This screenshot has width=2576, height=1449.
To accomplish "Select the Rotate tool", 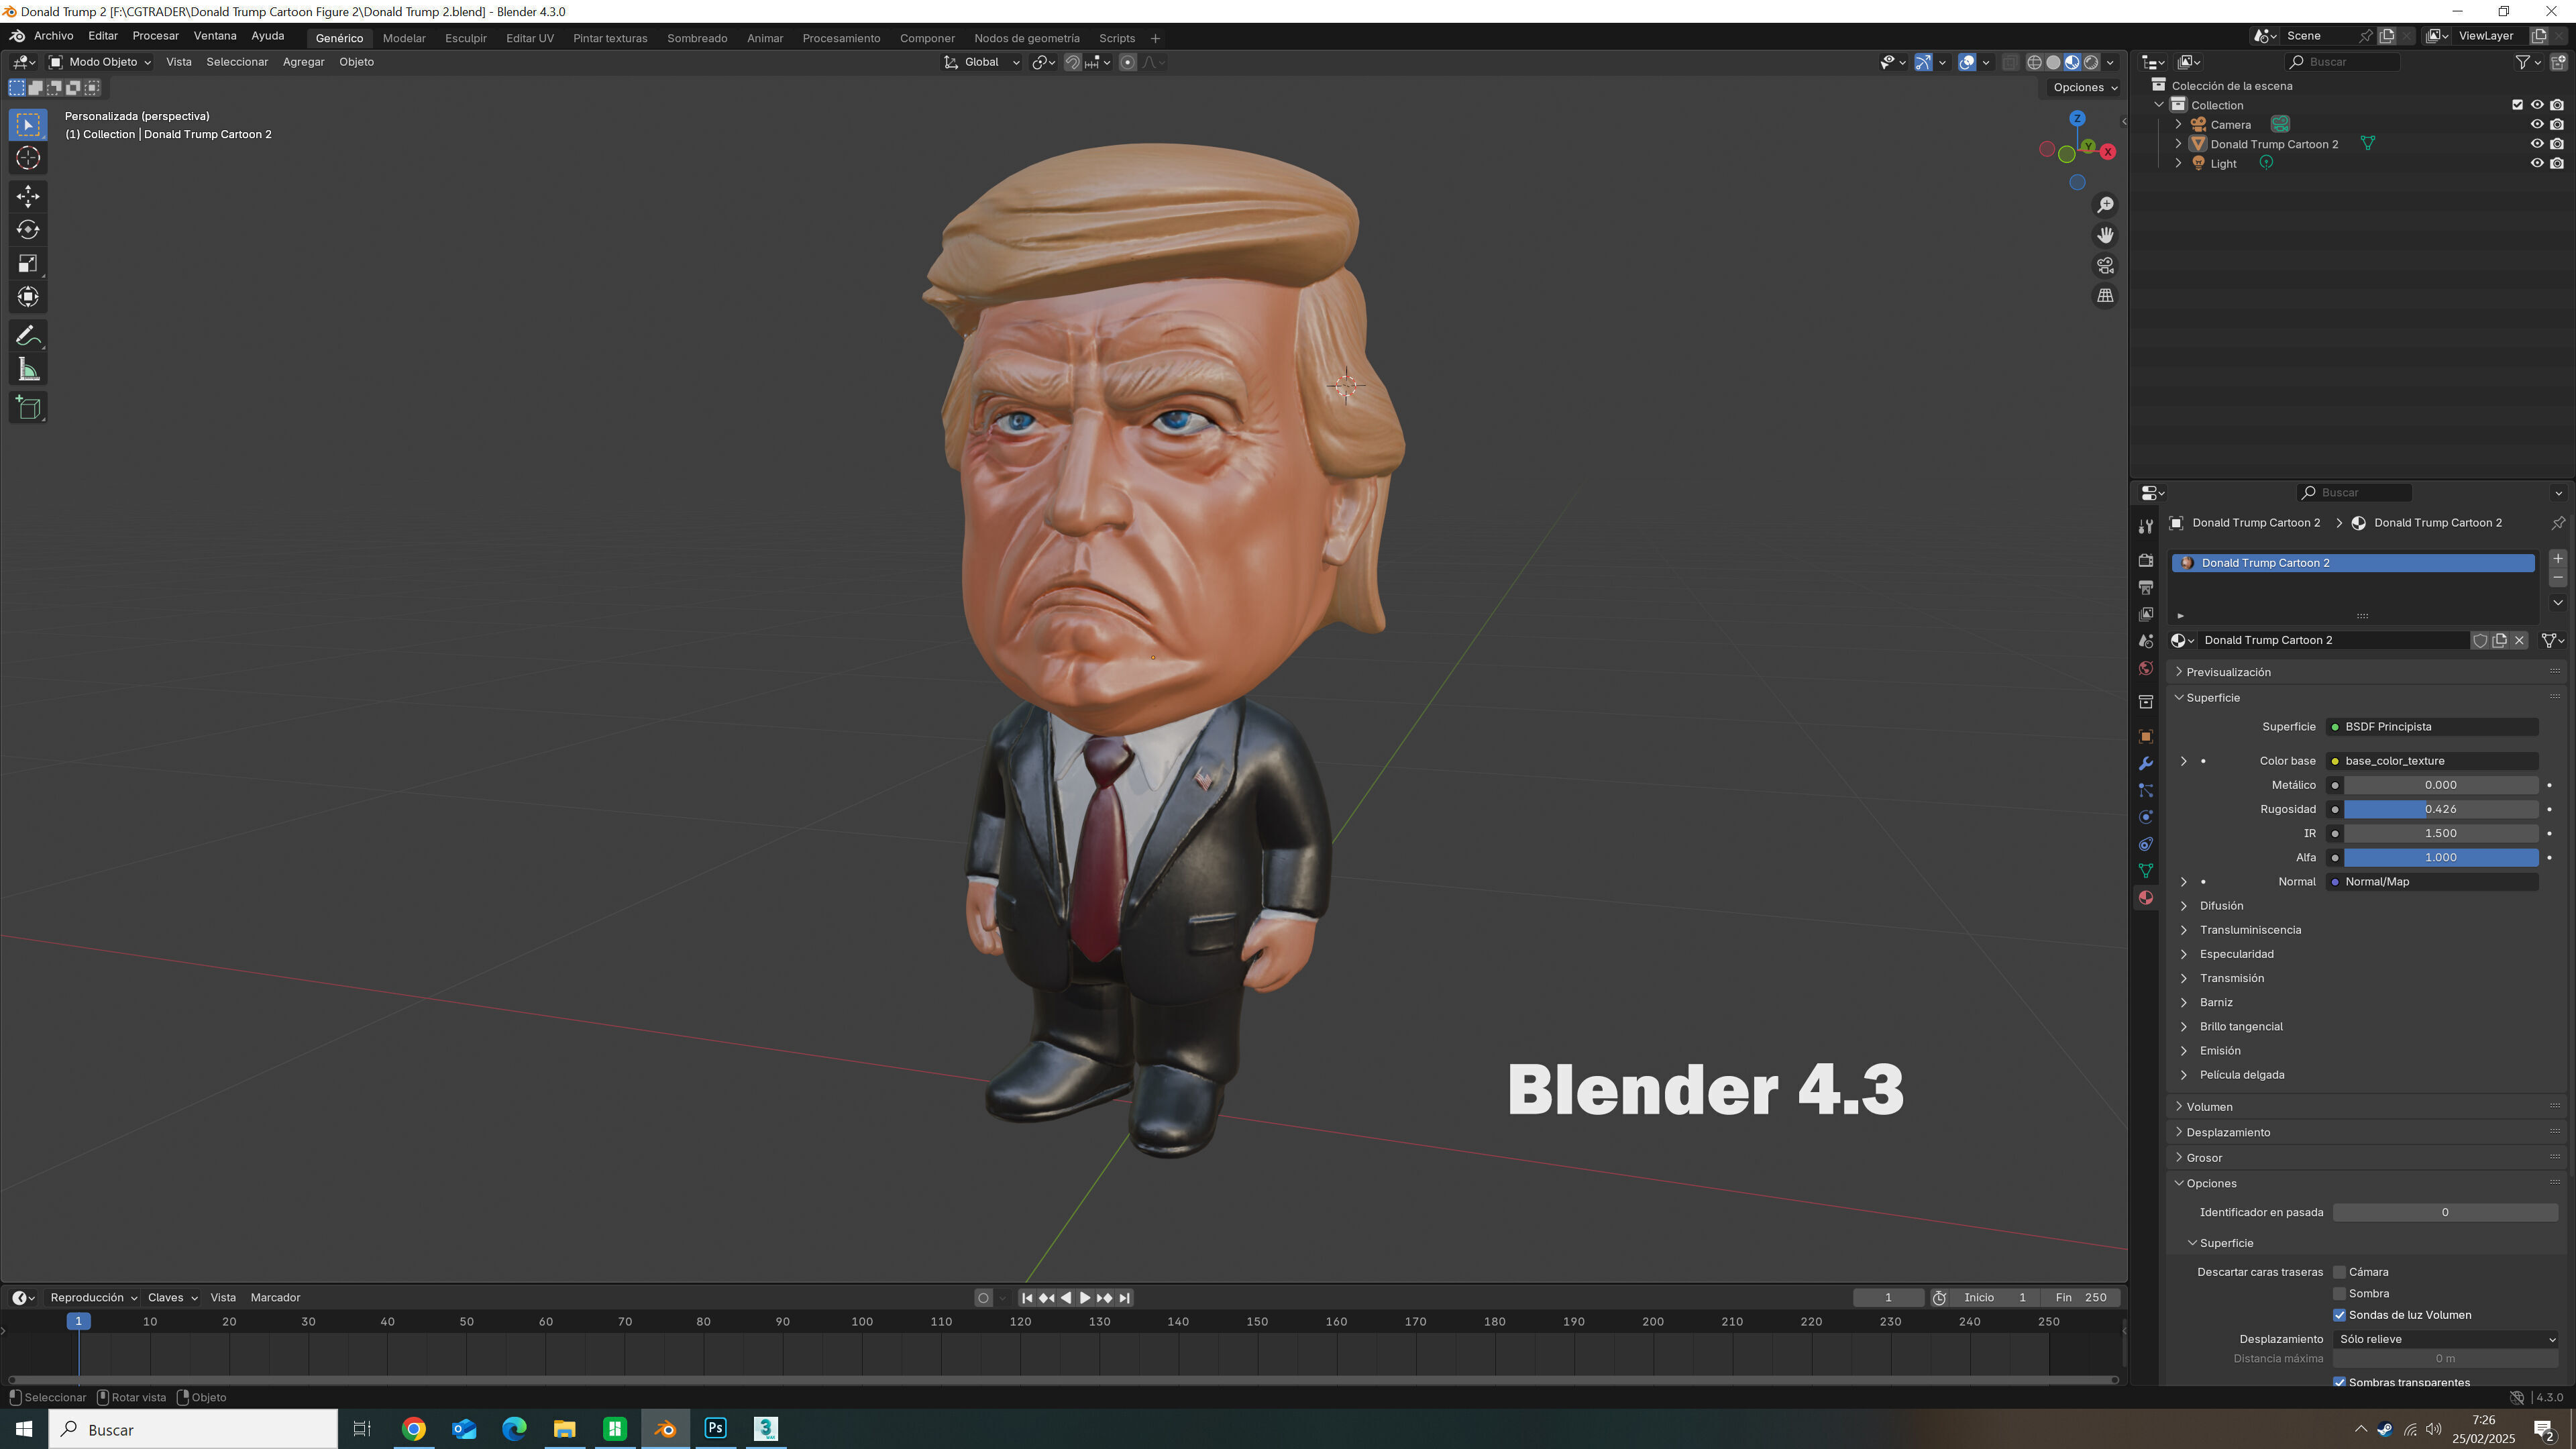I will click(28, 230).
